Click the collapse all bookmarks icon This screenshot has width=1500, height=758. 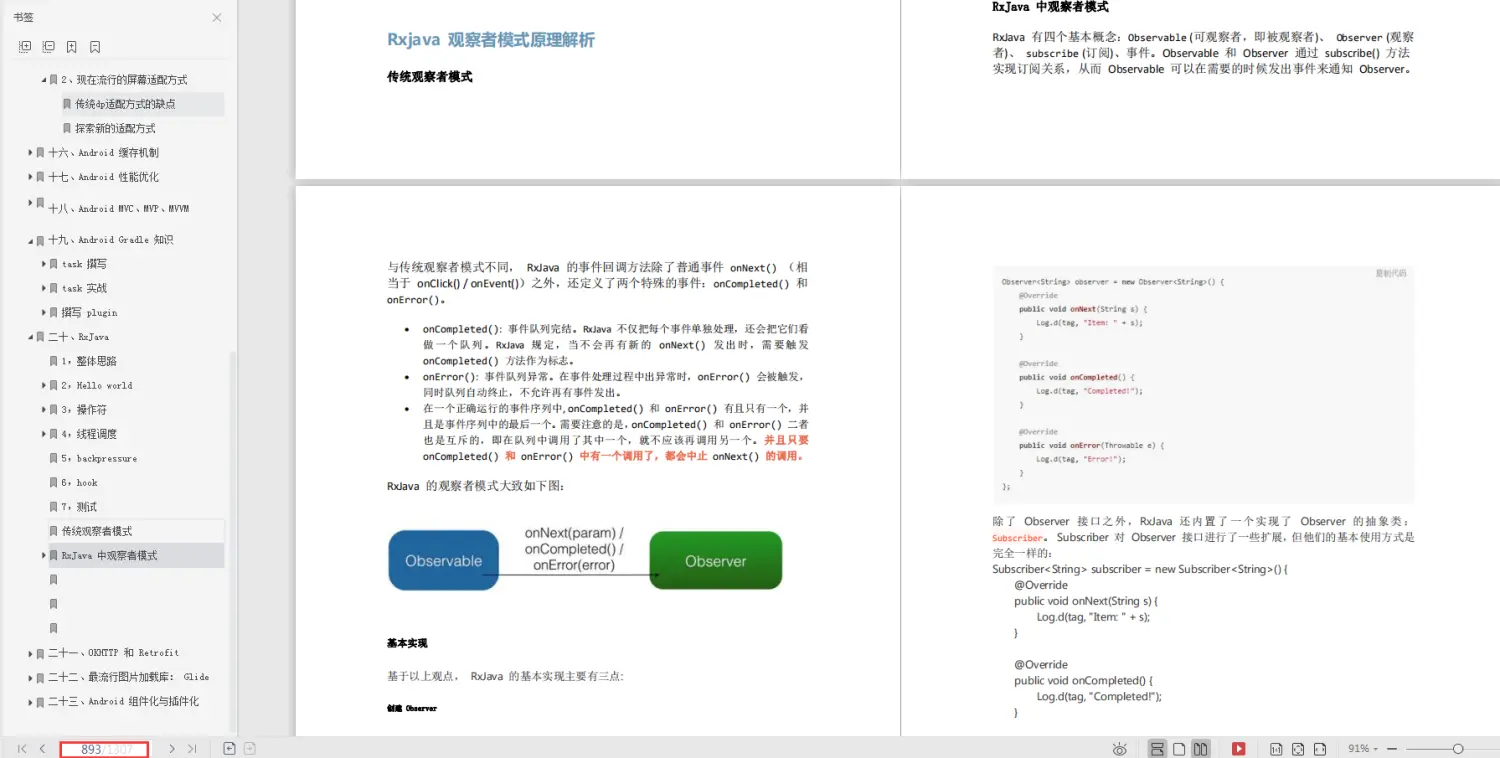(48, 47)
